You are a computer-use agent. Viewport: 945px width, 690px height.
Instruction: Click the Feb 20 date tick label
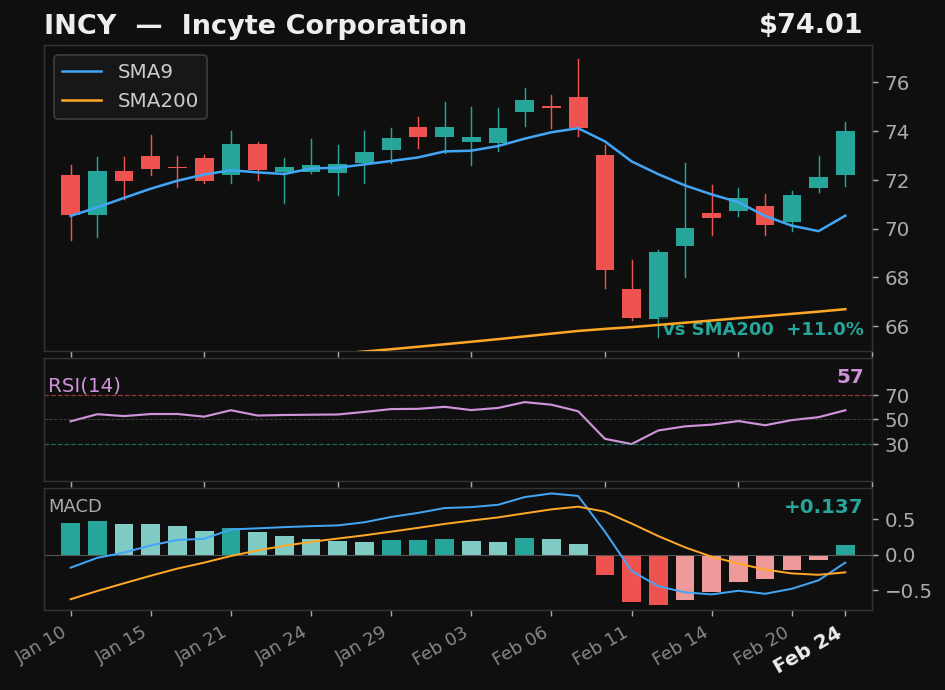761,646
